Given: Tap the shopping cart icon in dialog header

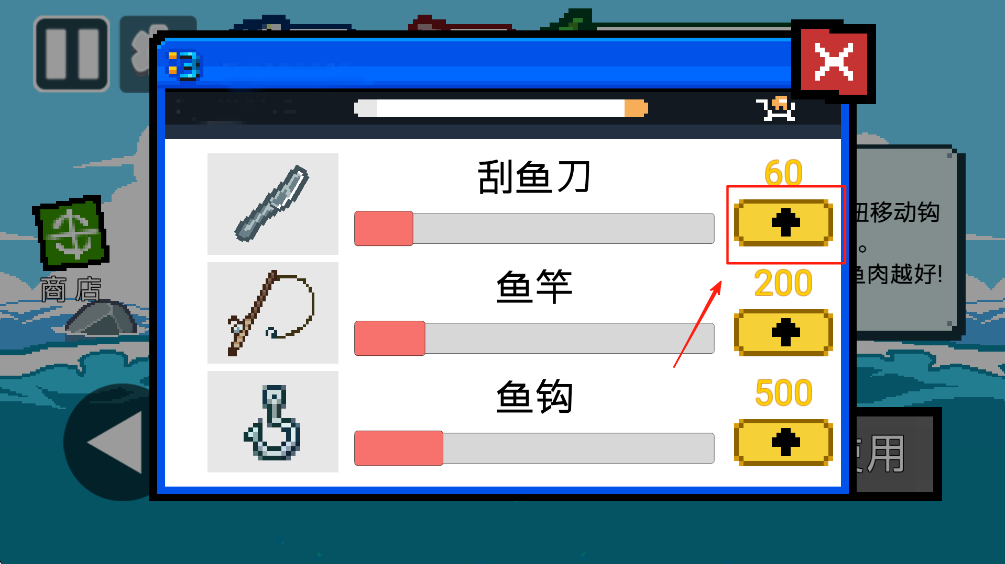Looking at the screenshot, I should tap(777, 108).
